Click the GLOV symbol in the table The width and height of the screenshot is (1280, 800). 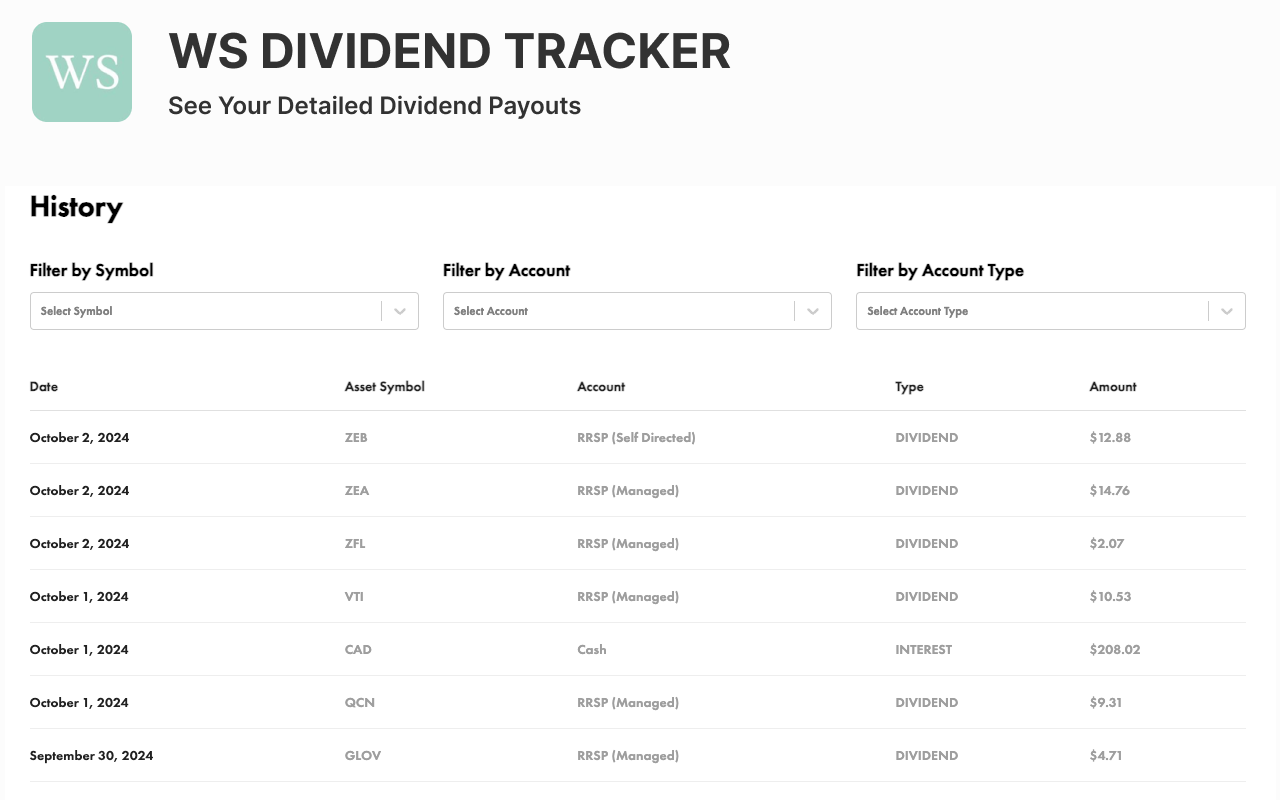(x=362, y=755)
